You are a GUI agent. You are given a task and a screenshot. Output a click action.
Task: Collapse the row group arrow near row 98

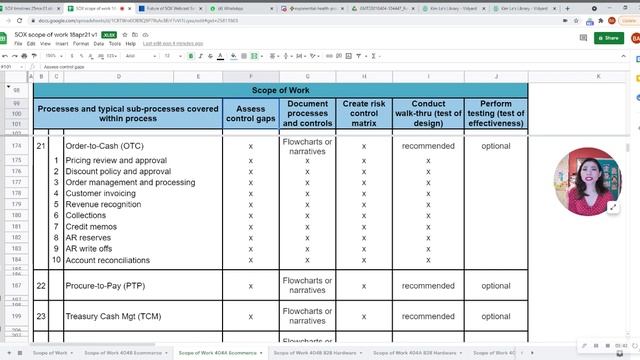coord(9,87)
